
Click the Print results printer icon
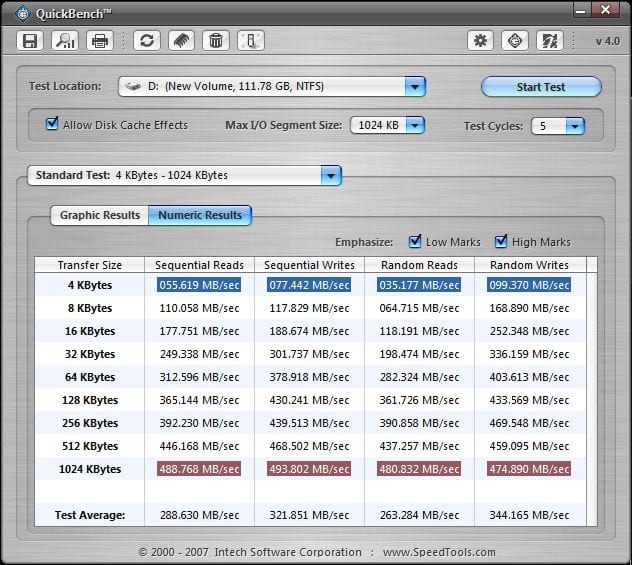point(99,41)
